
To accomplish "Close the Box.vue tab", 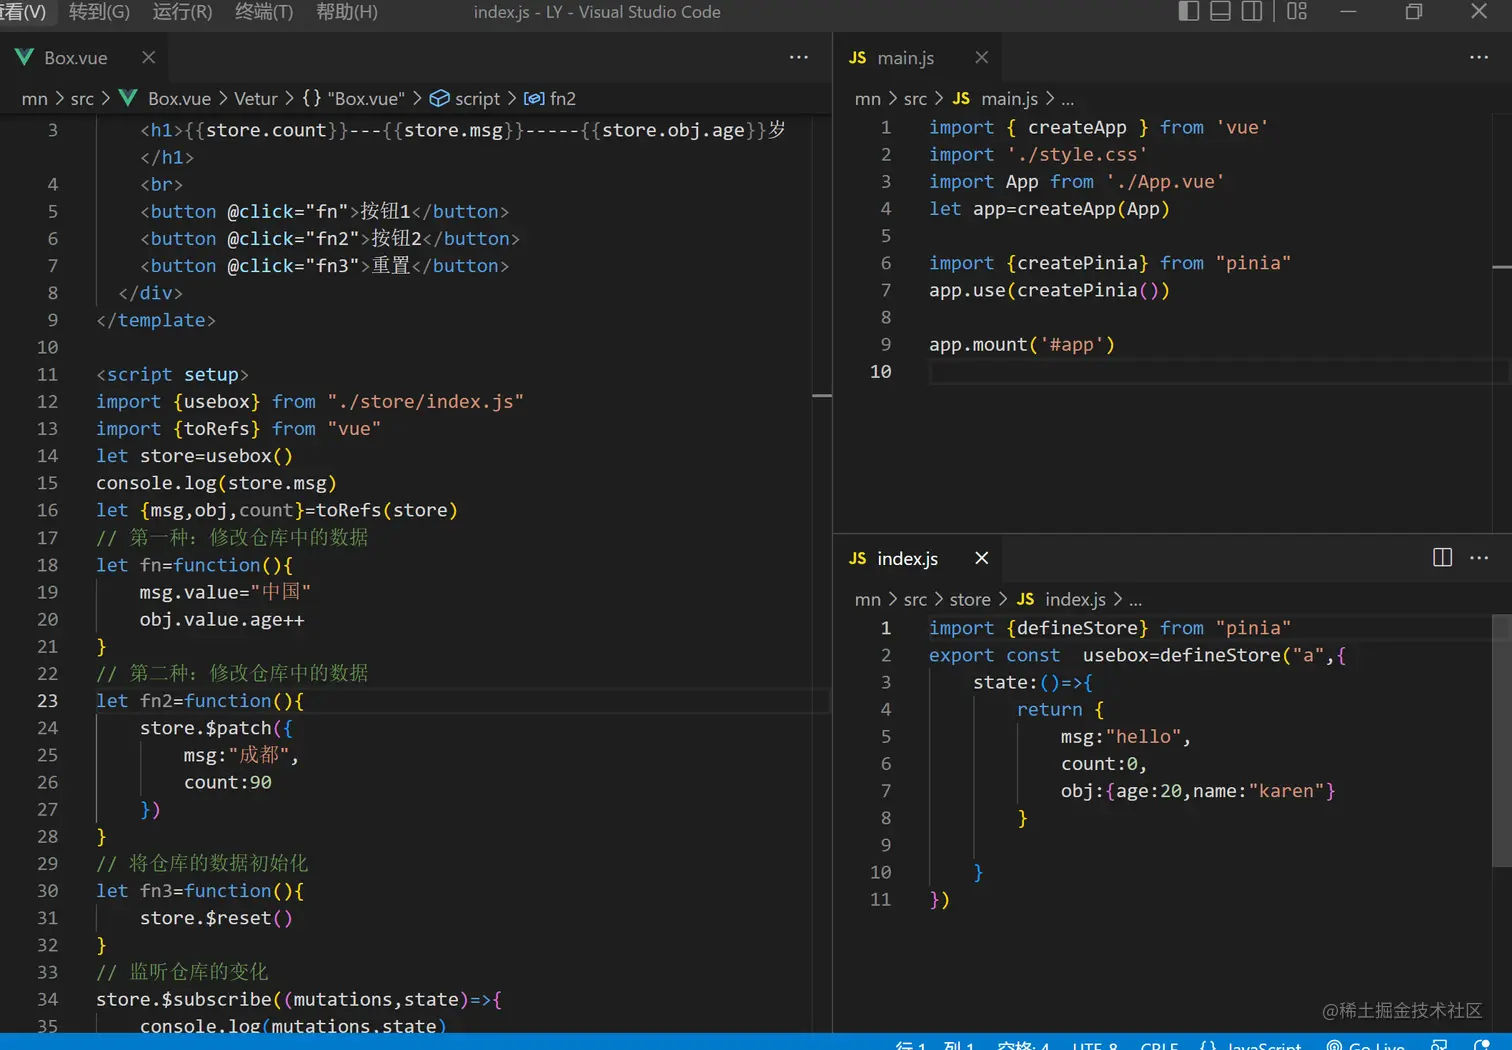I will 148,57.
